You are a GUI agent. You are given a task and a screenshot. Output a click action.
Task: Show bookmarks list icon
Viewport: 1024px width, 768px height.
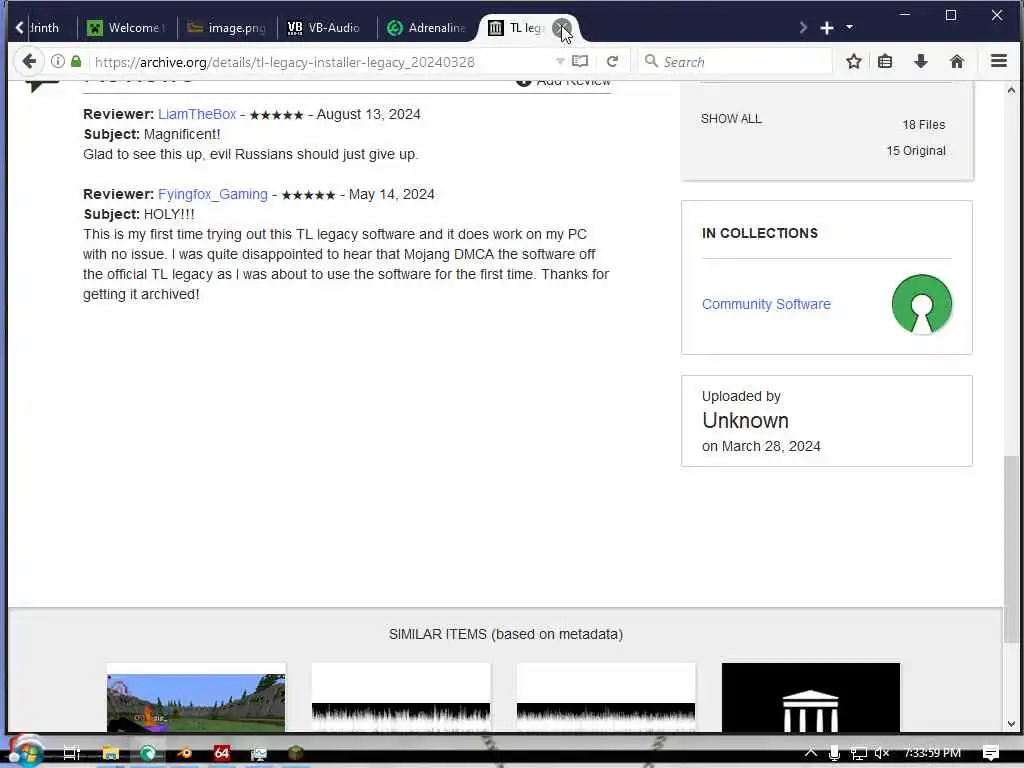(885, 61)
